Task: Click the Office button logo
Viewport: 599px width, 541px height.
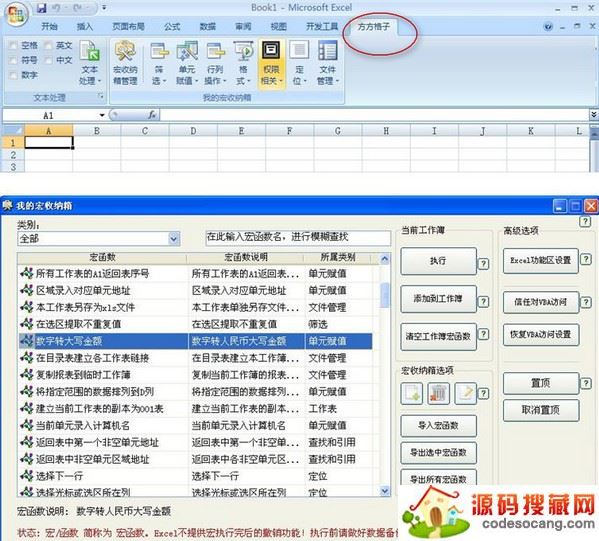Action: click(16, 14)
